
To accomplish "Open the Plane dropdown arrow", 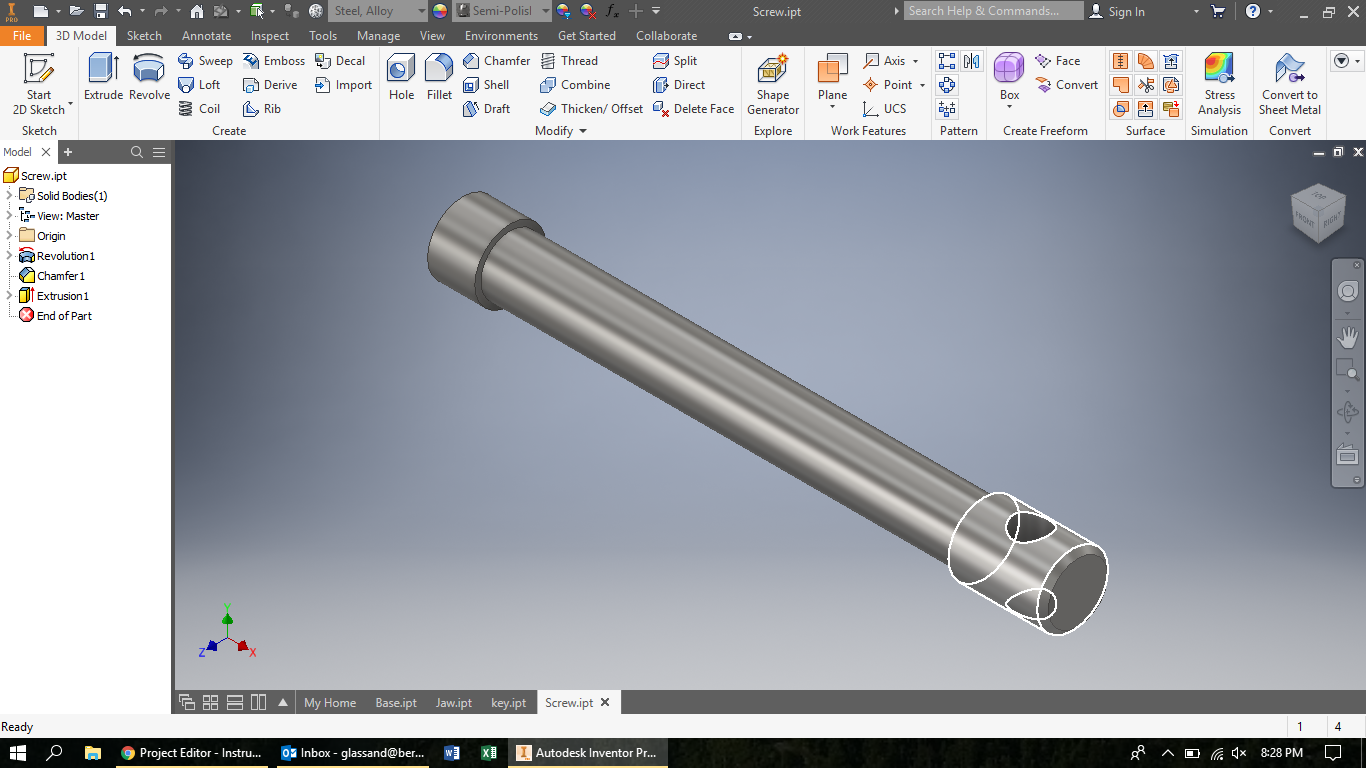I will click(x=832, y=107).
